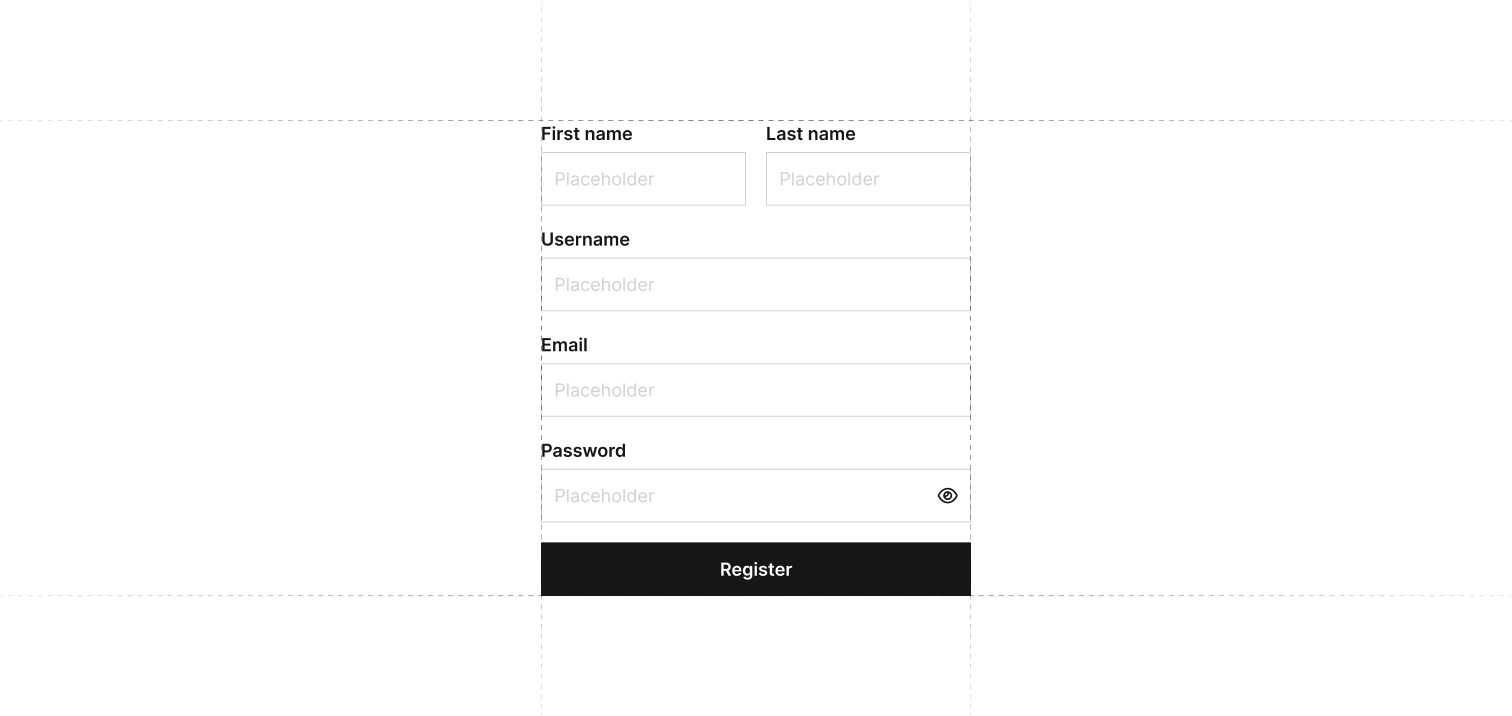Click the placeholder text in Username field
Screen dimensions: 1512x716
pos(604,285)
